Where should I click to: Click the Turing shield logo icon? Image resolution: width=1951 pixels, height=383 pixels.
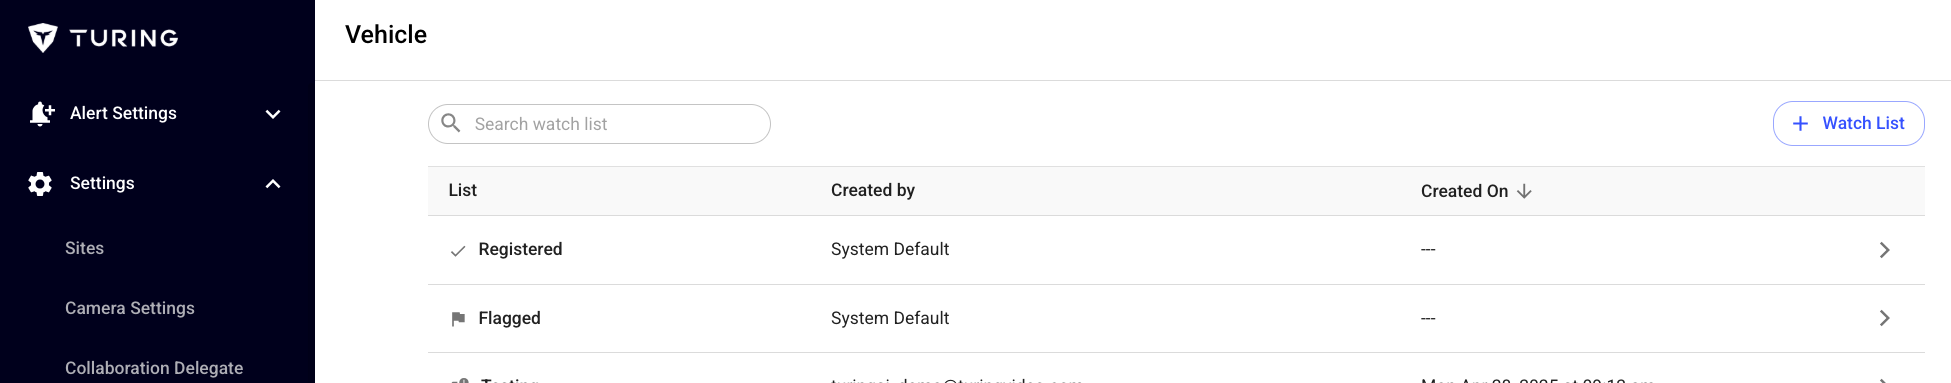point(43,38)
